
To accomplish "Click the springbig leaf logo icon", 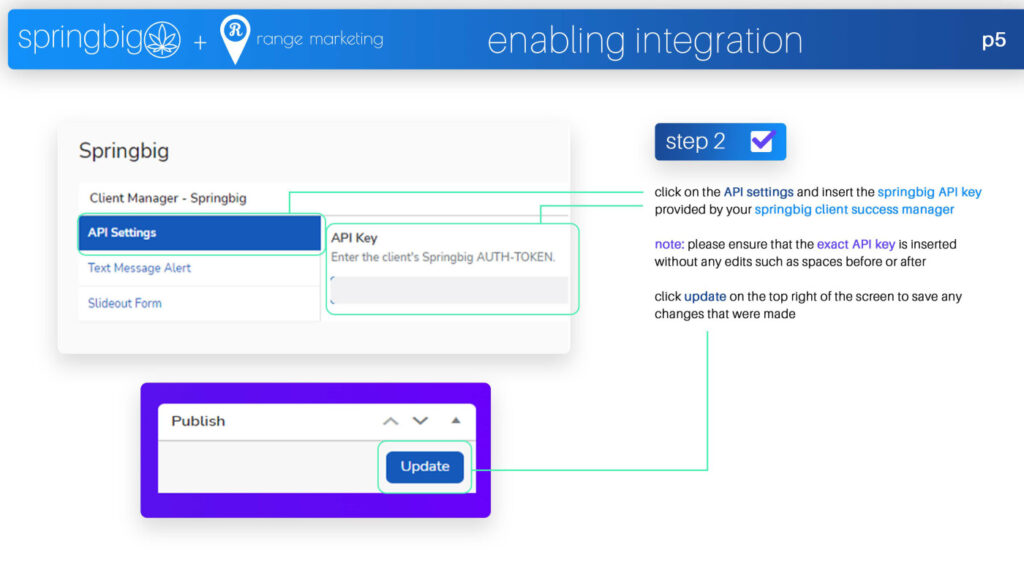I will click(x=163, y=39).
